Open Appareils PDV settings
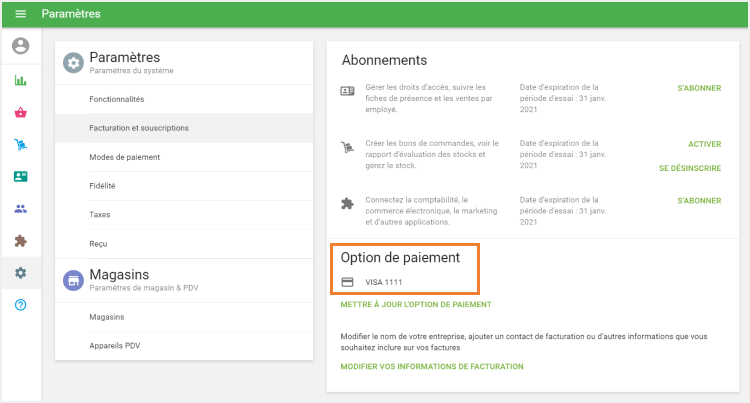 coord(184,346)
